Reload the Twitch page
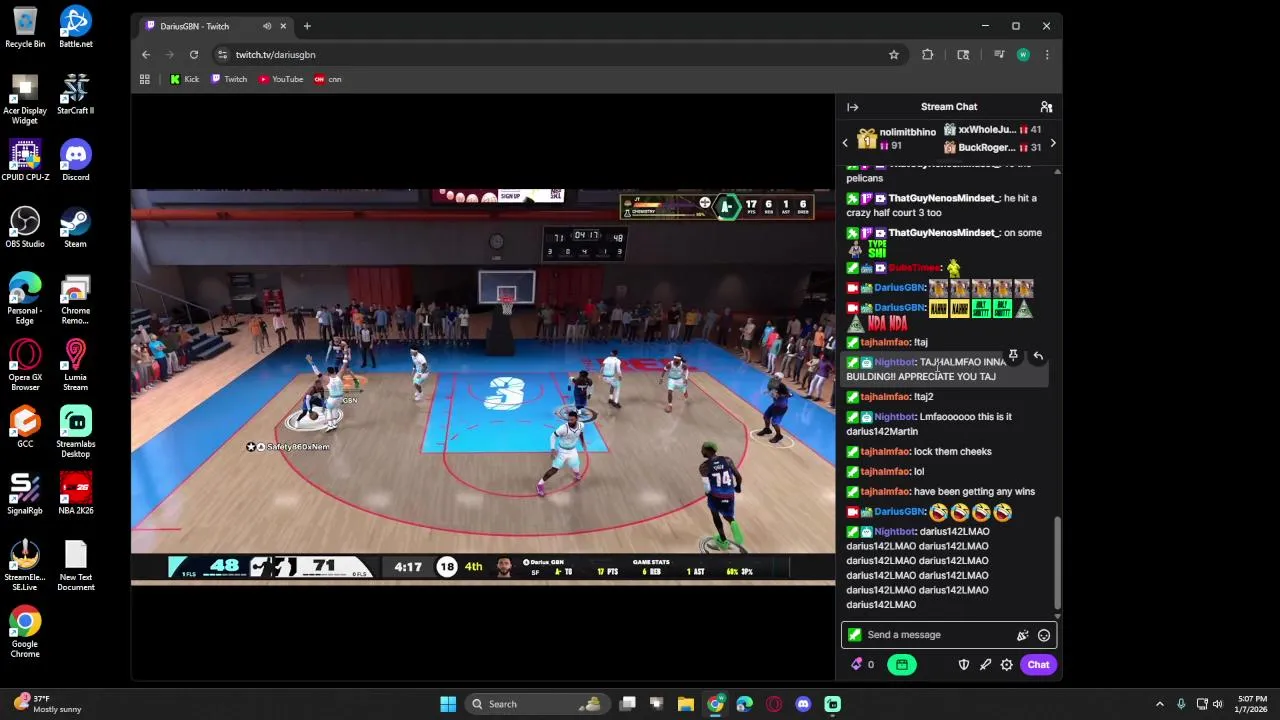This screenshot has height=720, width=1280. pyautogui.click(x=194, y=55)
